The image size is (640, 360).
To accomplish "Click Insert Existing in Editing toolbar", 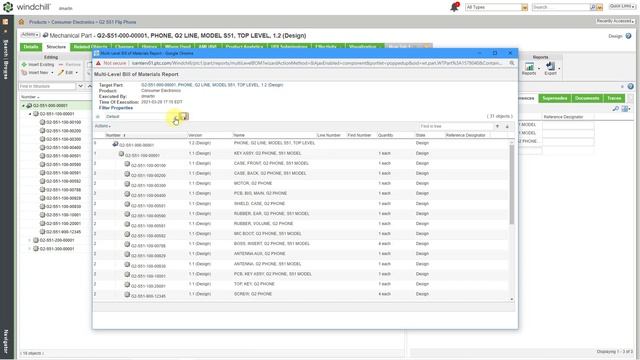I will click(x=38, y=64).
